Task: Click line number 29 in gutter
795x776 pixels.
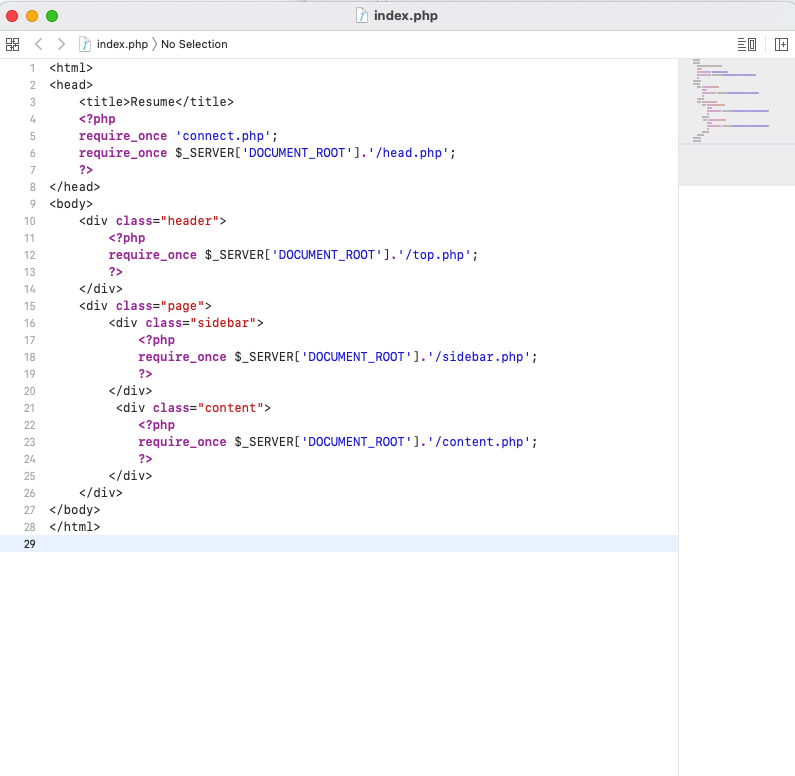Action: coord(30,544)
